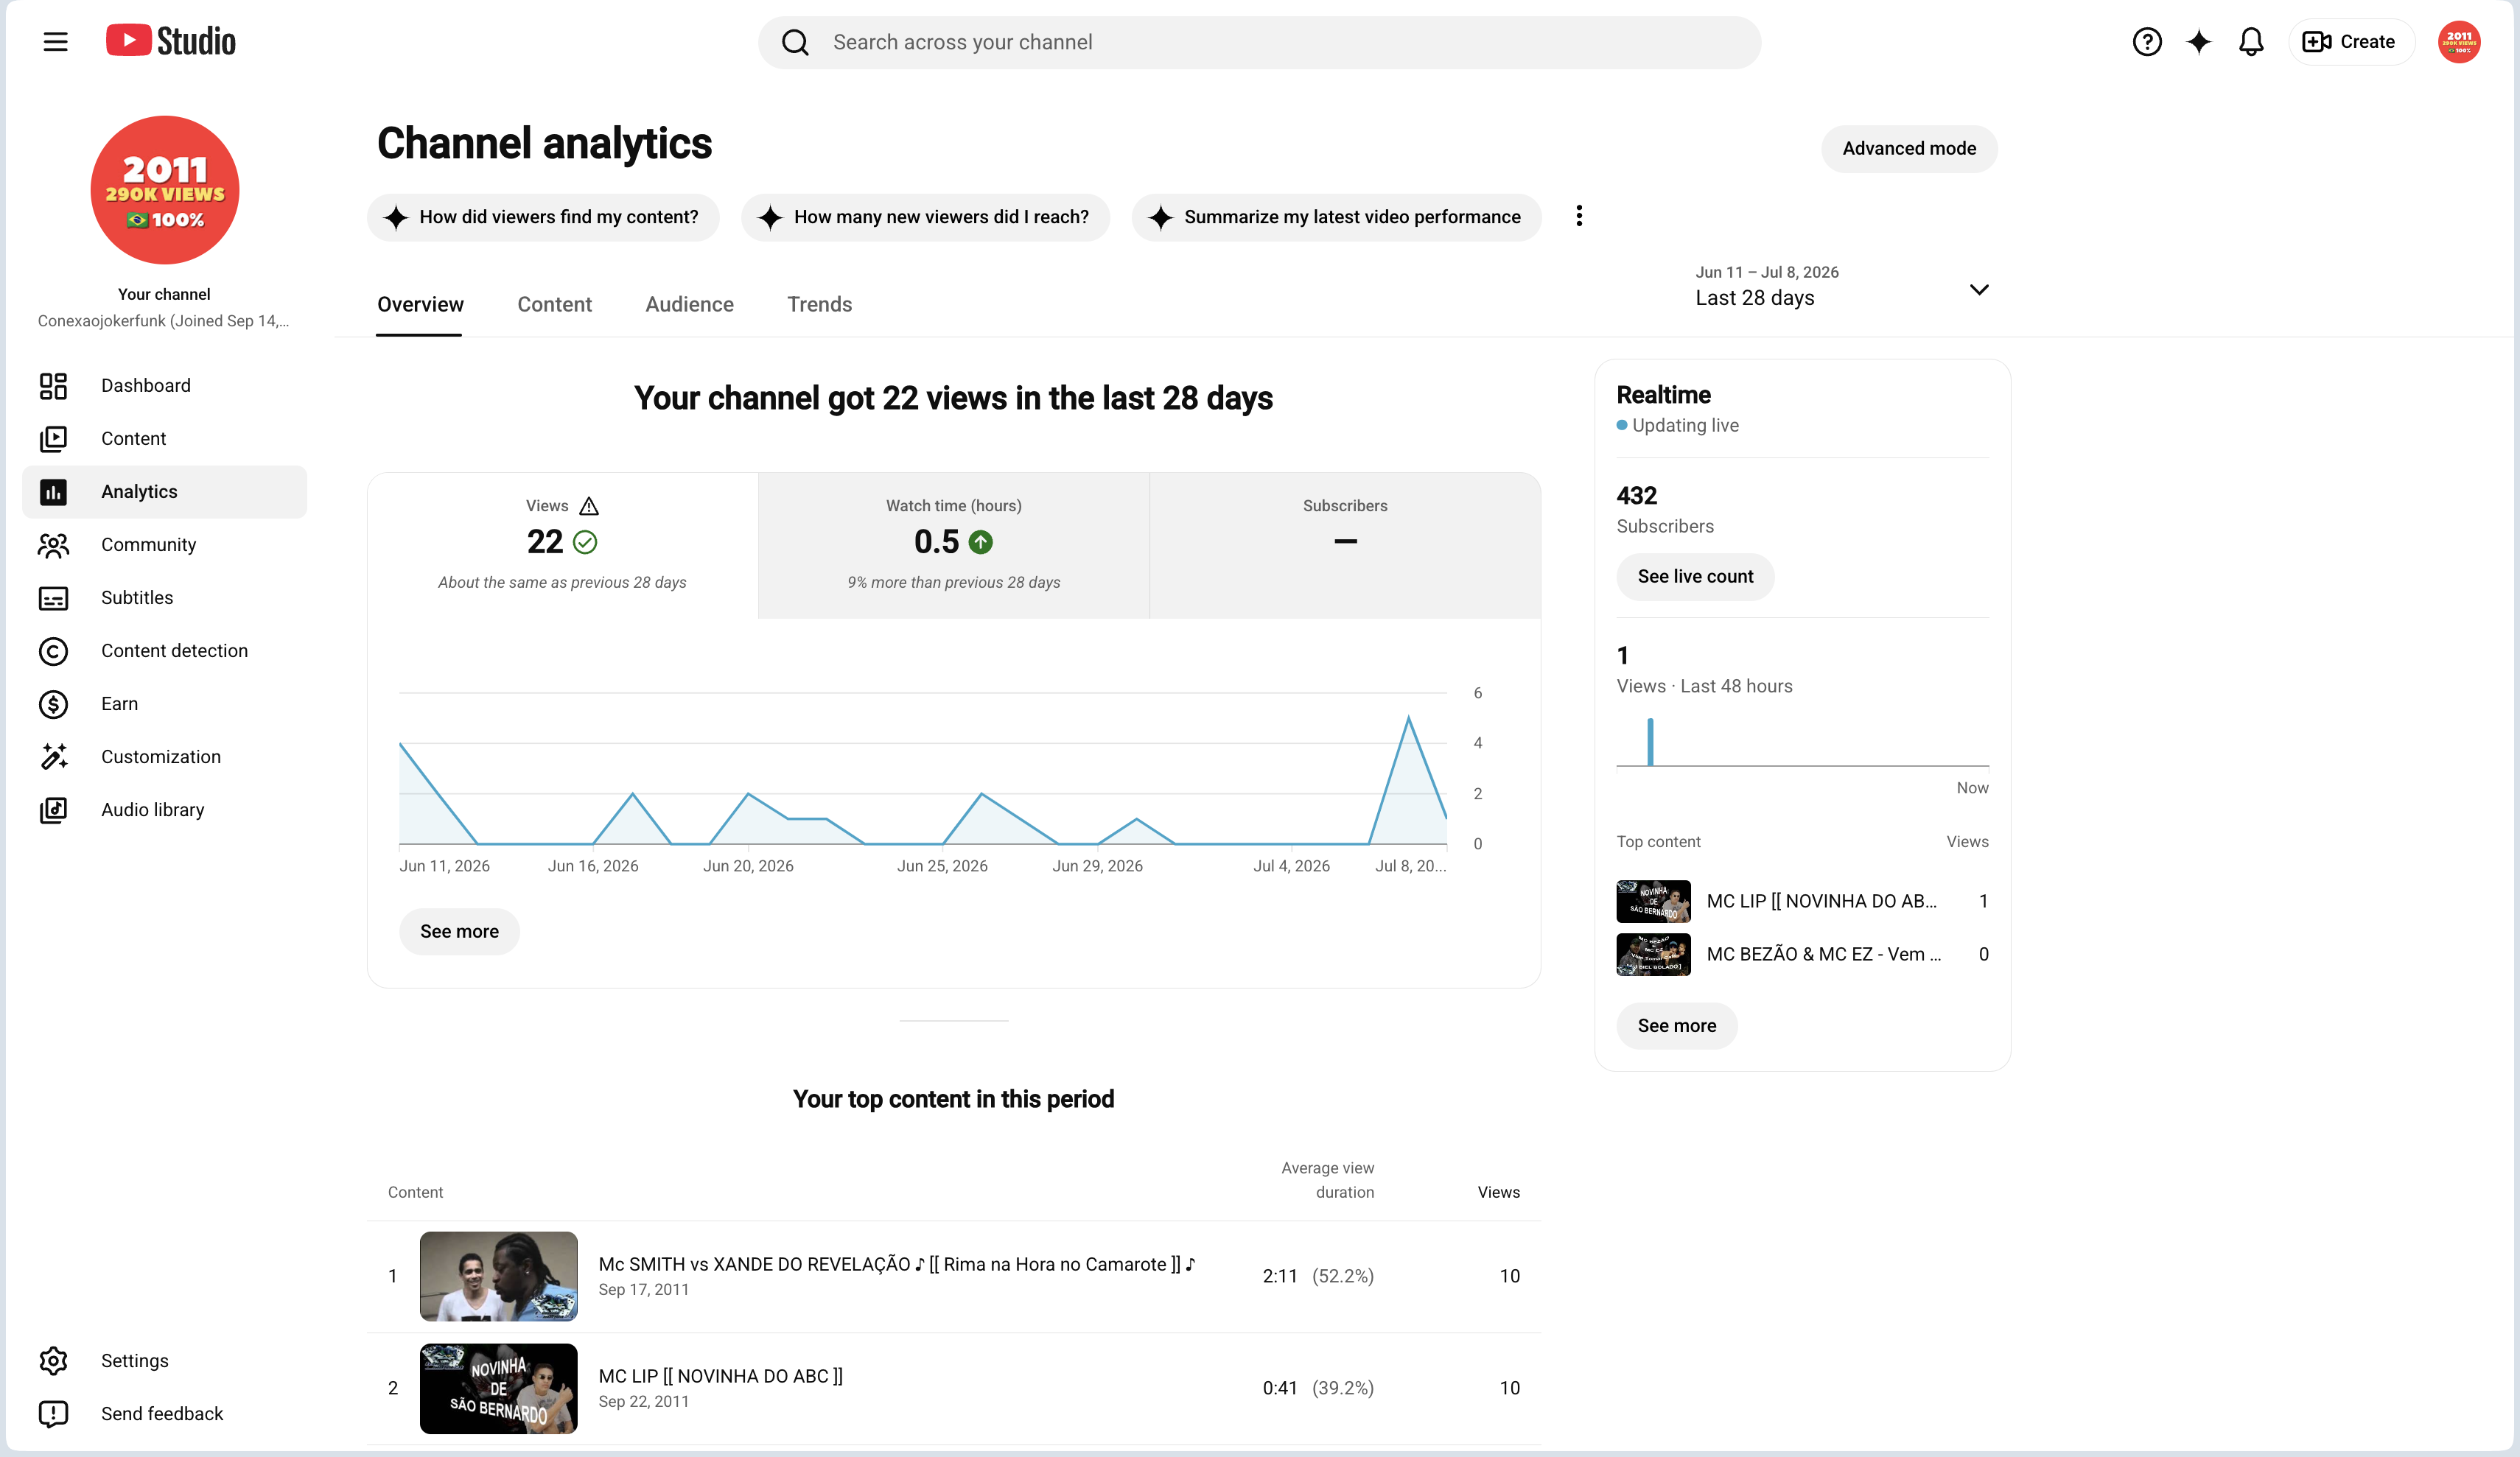Switch to the Audience tab
Screen dimensions: 2520x1457
pyautogui.click(x=689, y=305)
